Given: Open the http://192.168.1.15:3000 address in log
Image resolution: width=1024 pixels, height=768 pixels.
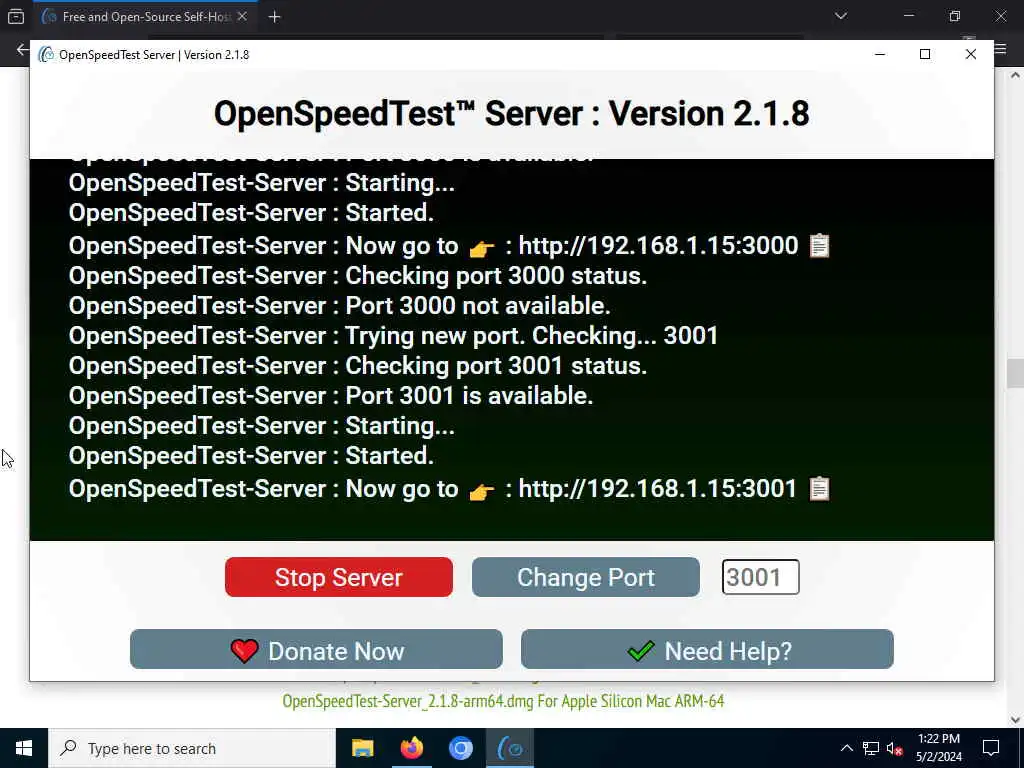Looking at the screenshot, I should [x=658, y=246].
